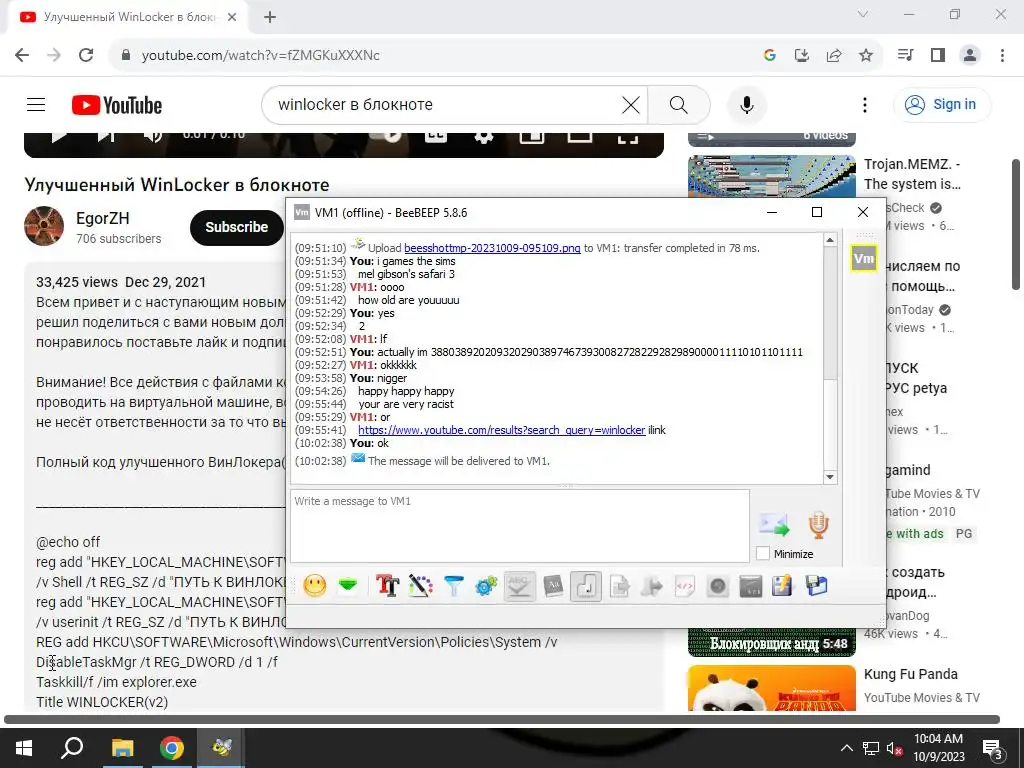Open Chrome media controls icon
This screenshot has height=768, width=1024.
906,55
